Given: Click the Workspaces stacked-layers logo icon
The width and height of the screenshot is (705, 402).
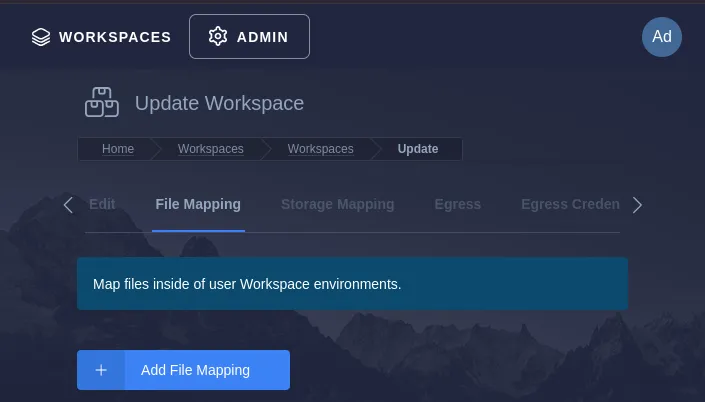Looking at the screenshot, I should (40, 37).
